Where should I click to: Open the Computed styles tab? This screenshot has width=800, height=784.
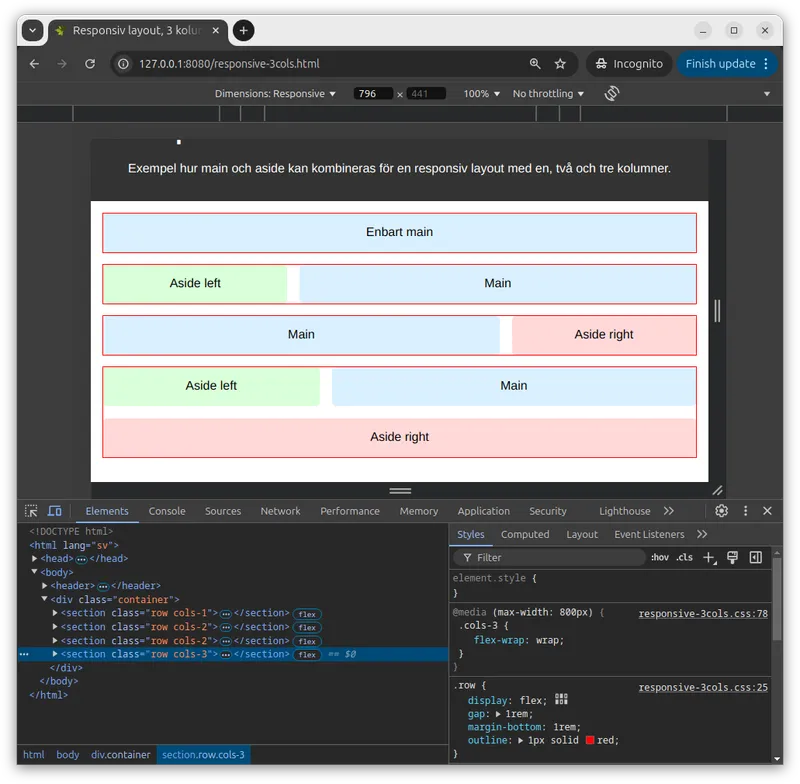pyautogui.click(x=525, y=535)
